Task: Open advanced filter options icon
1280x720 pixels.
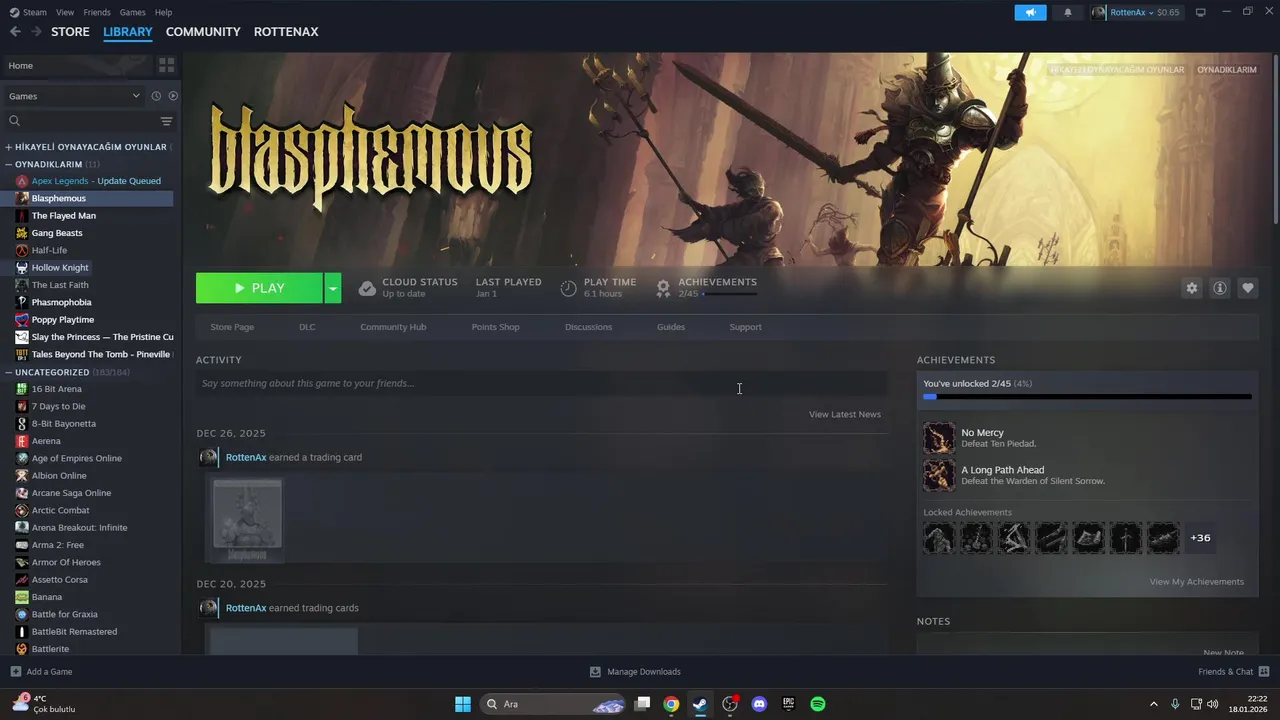Action: click(166, 121)
